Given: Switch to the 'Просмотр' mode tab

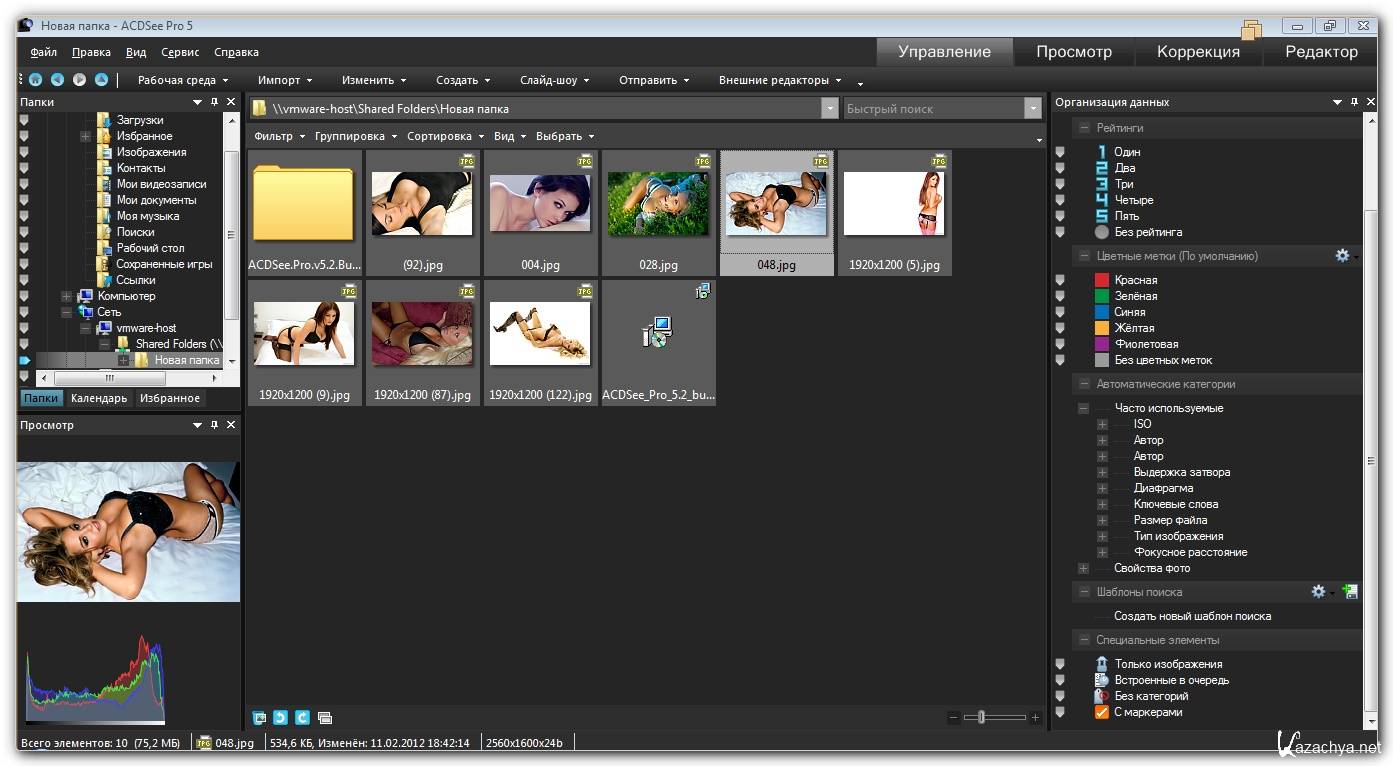Looking at the screenshot, I should click(1074, 52).
